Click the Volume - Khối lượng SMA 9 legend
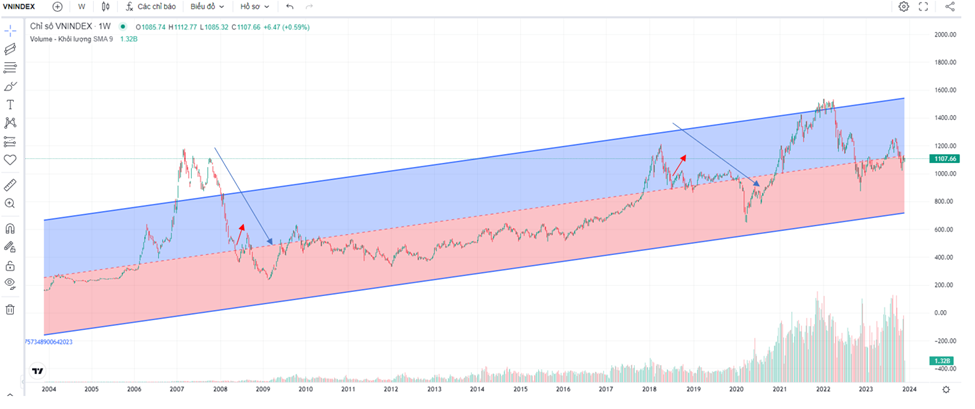 pyautogui.click(x=72, y=39)
